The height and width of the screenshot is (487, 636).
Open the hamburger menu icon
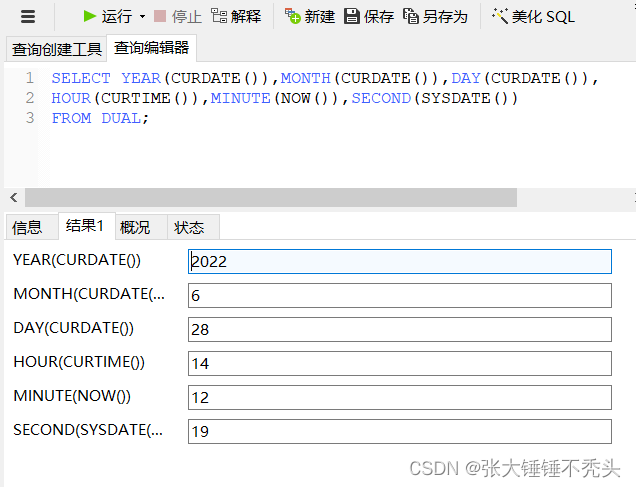coord(28,17)
